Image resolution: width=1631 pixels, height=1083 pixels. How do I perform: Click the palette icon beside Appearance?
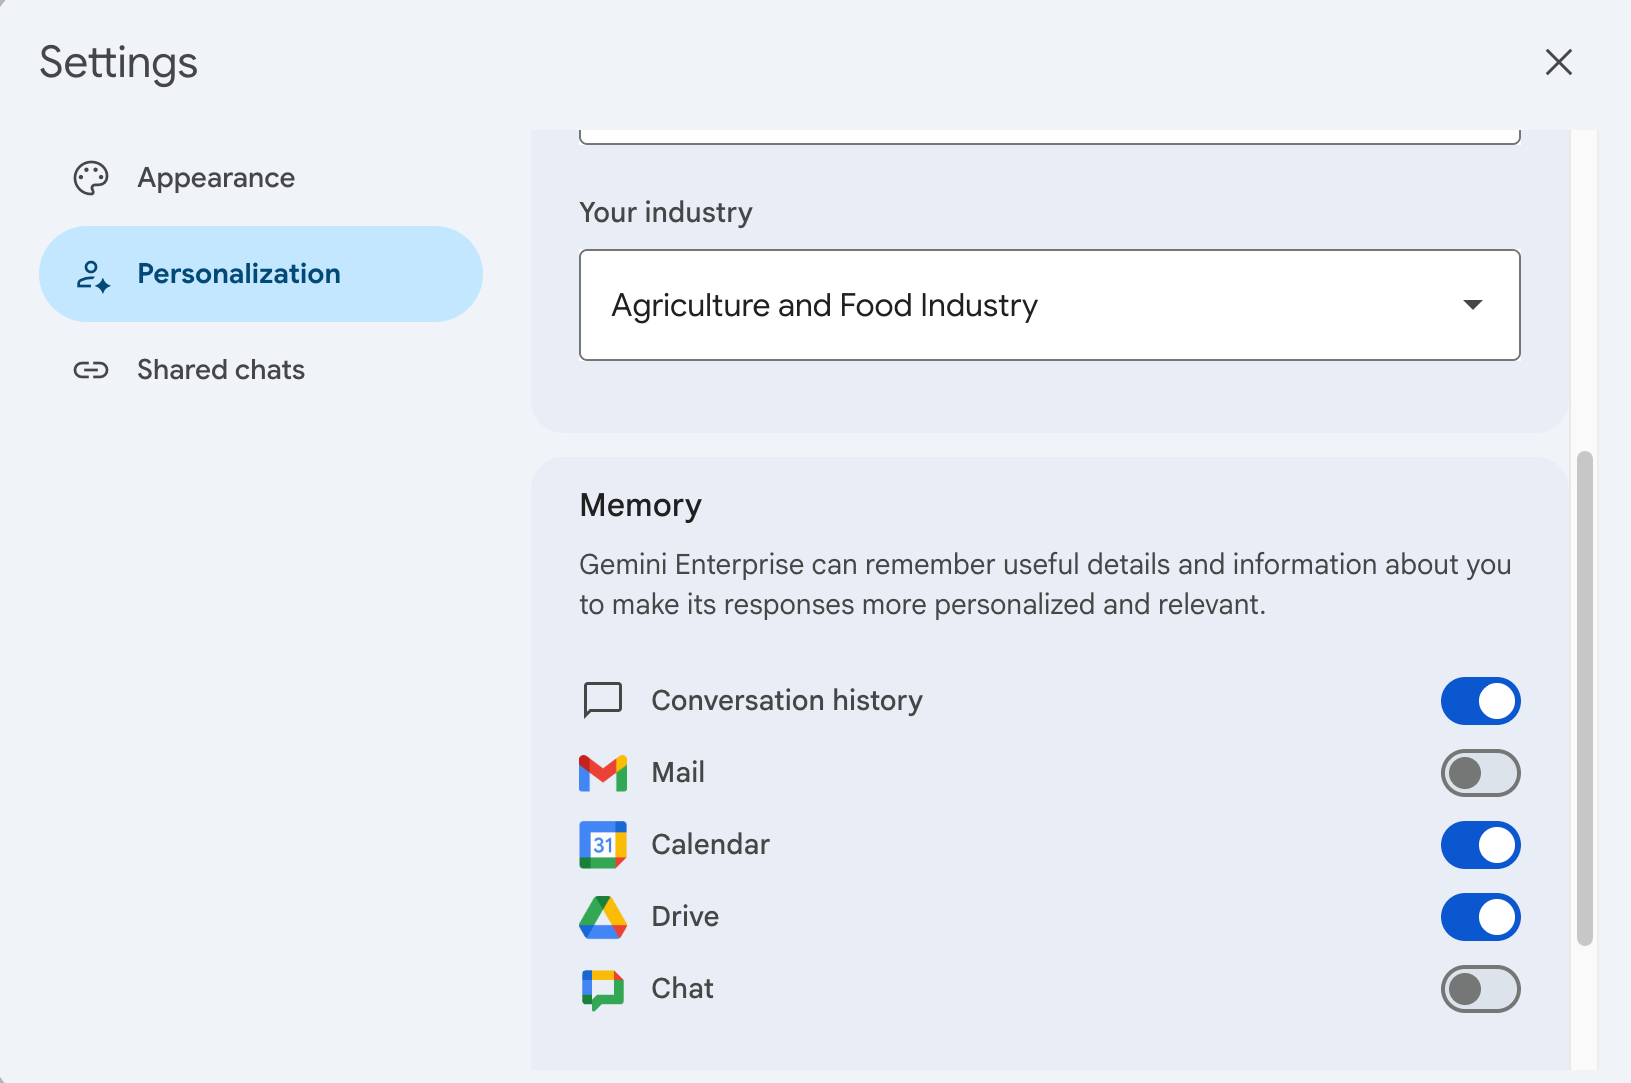tap(91, 177)
